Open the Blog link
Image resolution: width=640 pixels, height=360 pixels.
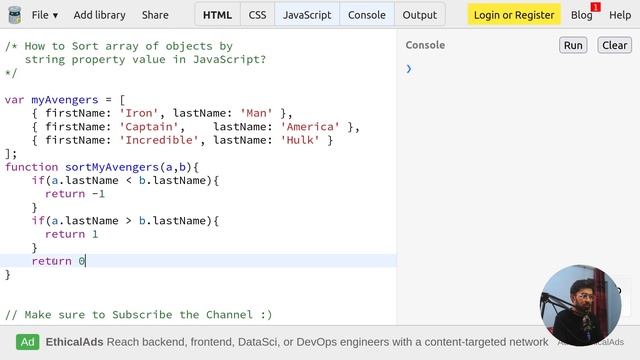click(581, 15)
